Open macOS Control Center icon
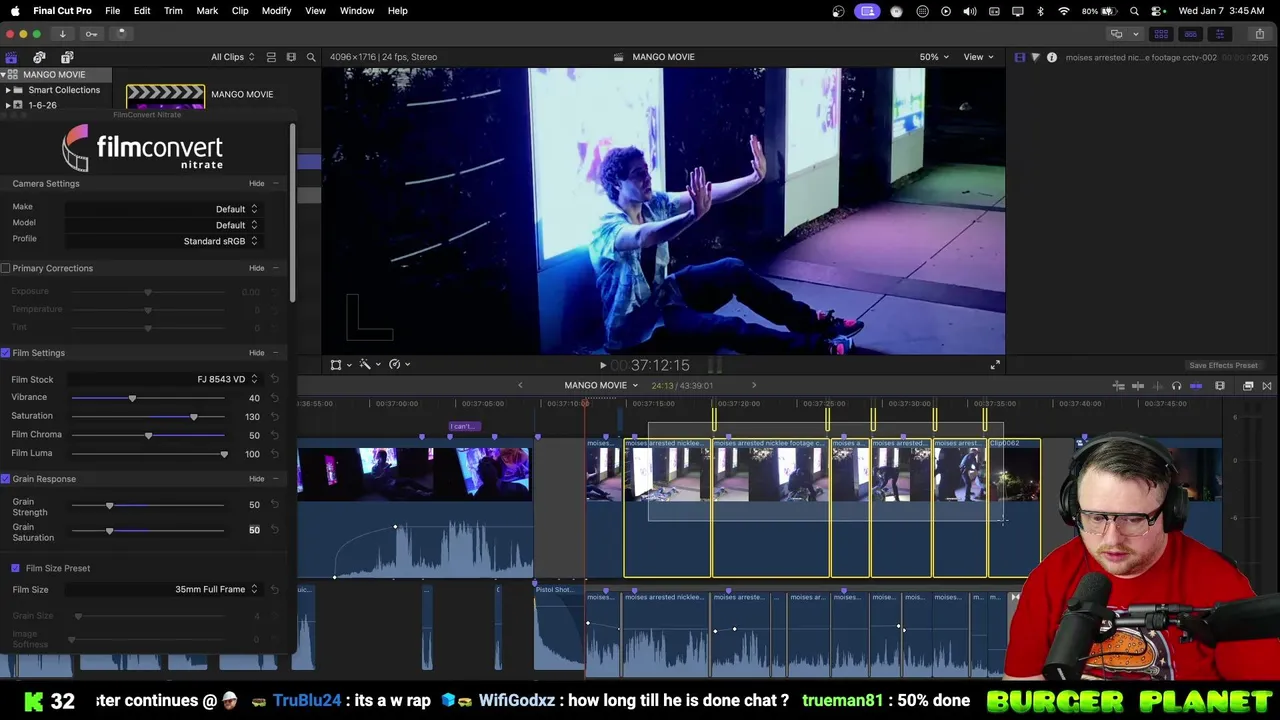The image size is (1280, 720). 1157,11
